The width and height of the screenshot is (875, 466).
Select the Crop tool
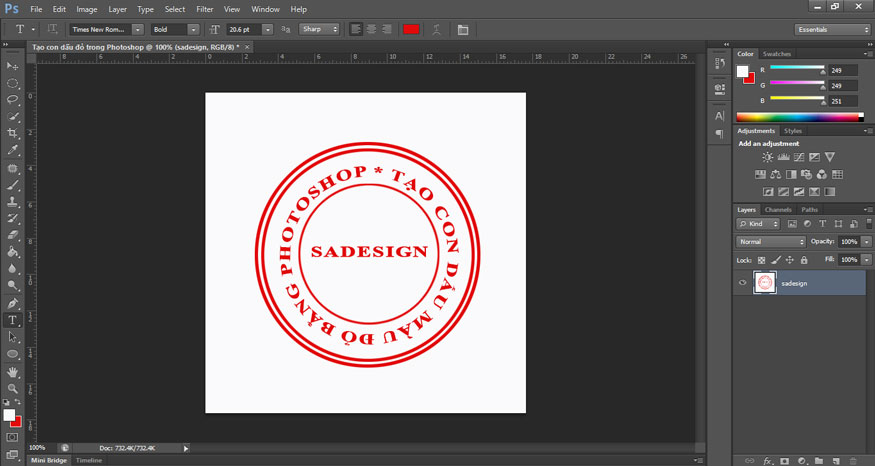(12, 133)
